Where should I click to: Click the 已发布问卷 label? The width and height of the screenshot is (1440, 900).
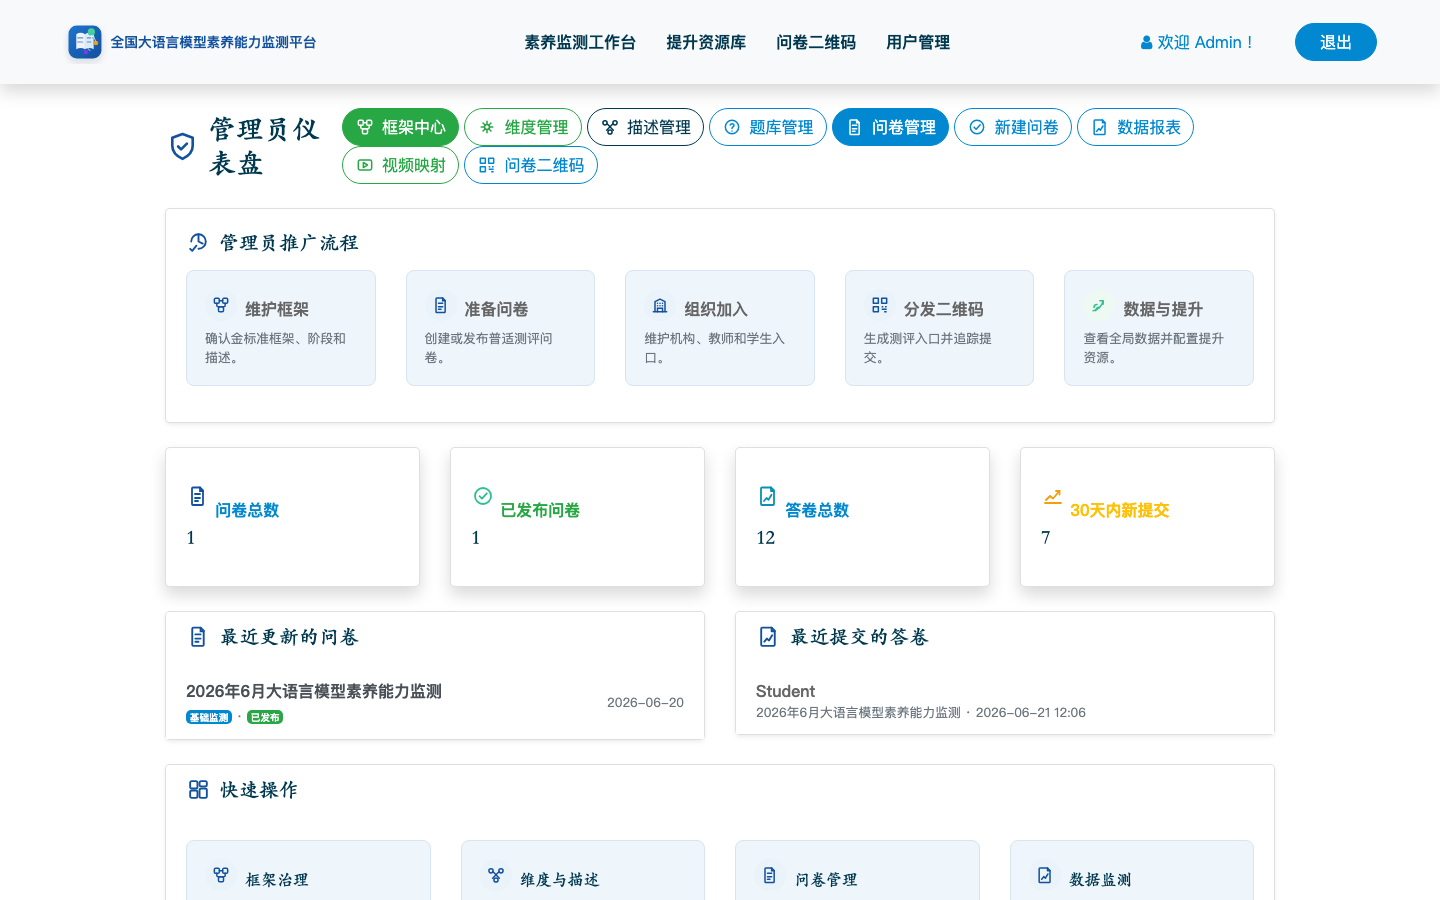click(x=540, y=510)
